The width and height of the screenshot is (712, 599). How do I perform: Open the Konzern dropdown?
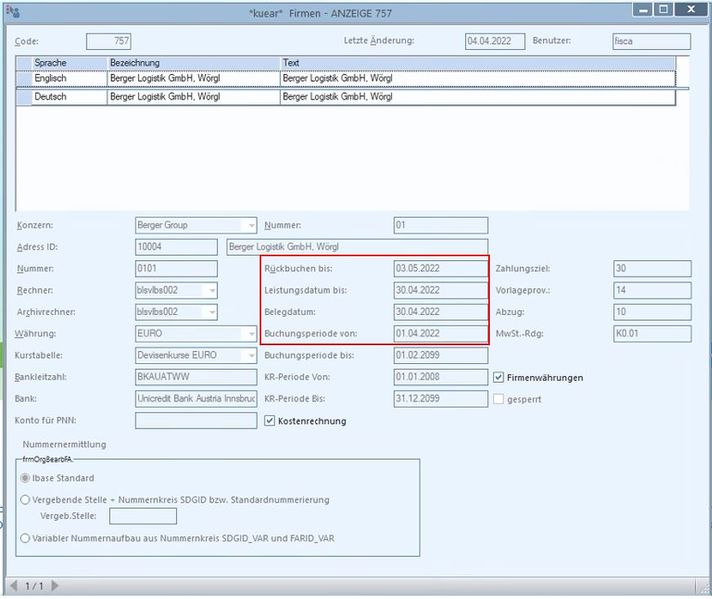[x=251, y=225]
